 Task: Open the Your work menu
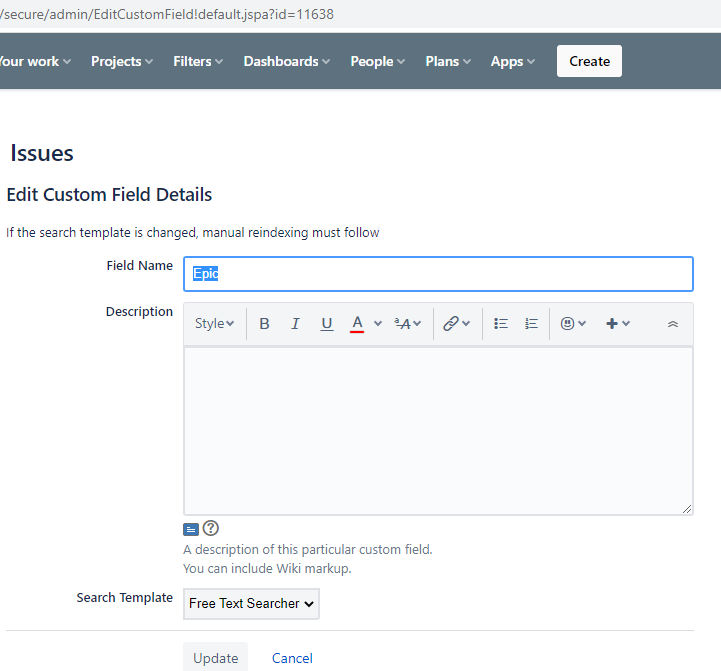pyautogui.click(x=35, y=61)
